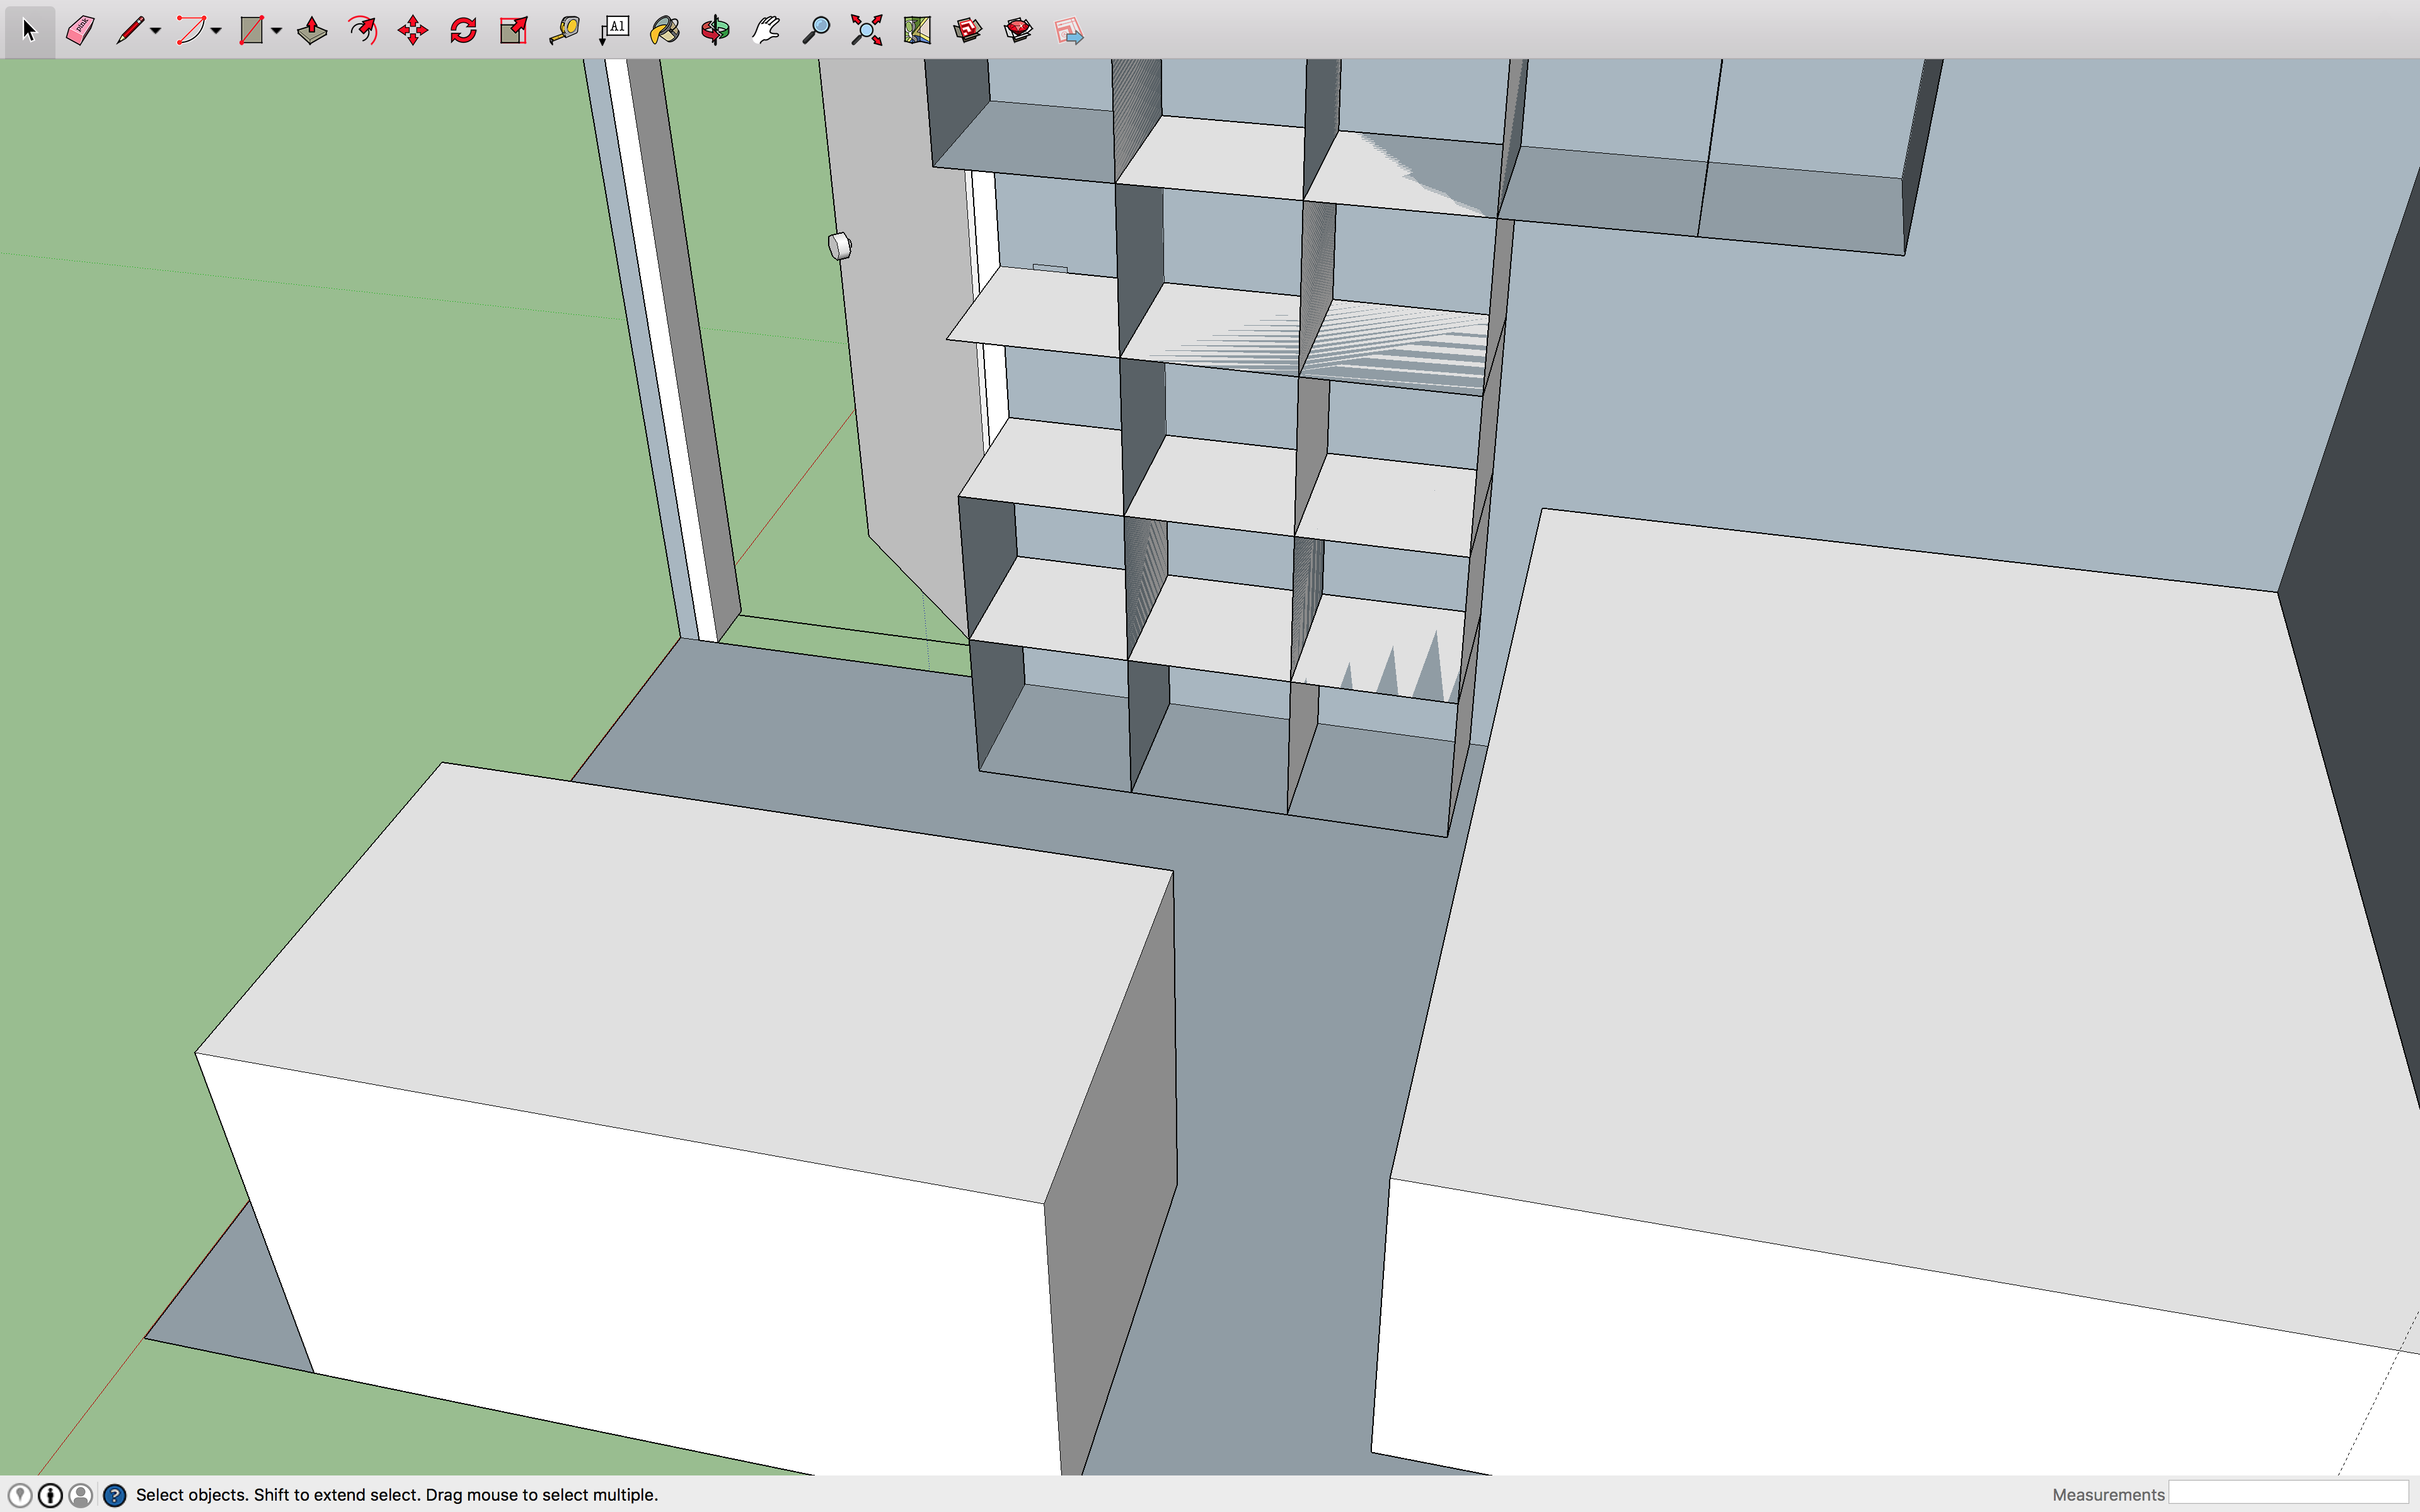The width and height of the screenshot is (2420, 1512).
Task: Click the model credits info icon
Action: (x=50, y=1495)
